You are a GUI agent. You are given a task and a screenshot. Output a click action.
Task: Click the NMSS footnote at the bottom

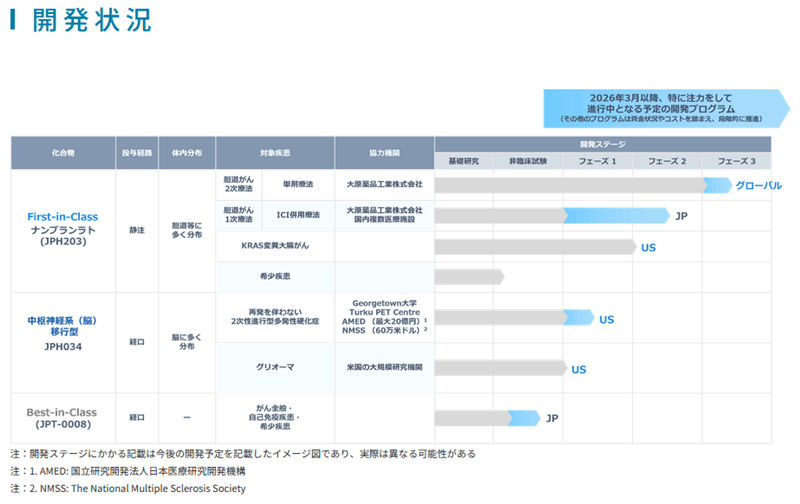pyautogui.click(x=128, y=489)
